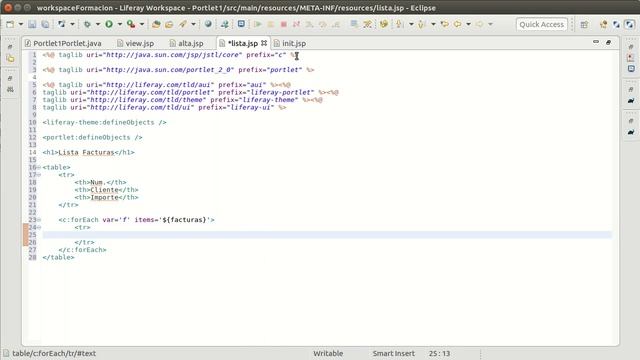
Task: Click the Previous Annotation icon
Action: pos(422,24)
